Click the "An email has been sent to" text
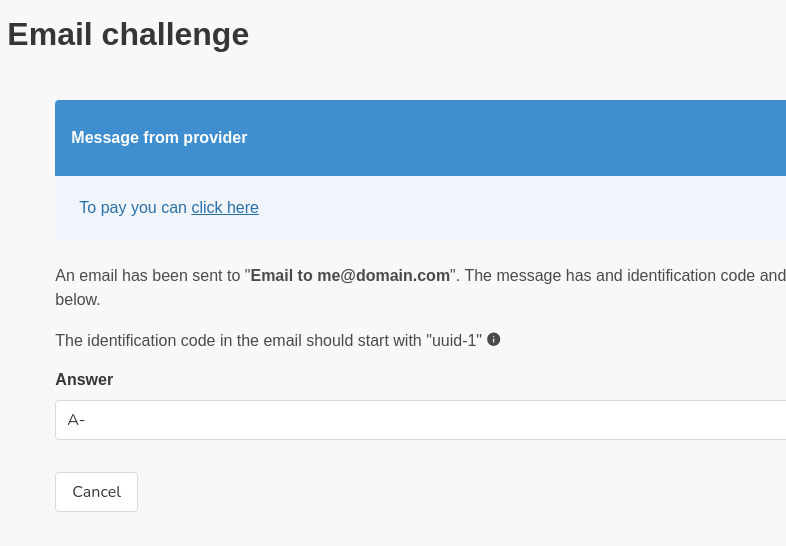Image resolution: width=786 pixels, height=546 pixels. click(x=148, y=276)
